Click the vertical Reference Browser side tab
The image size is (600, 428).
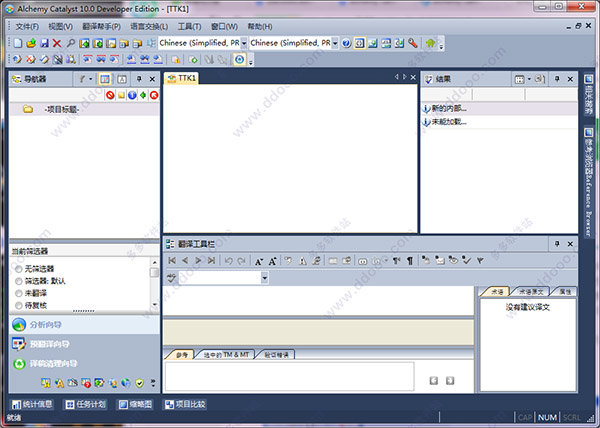point(589,183)
